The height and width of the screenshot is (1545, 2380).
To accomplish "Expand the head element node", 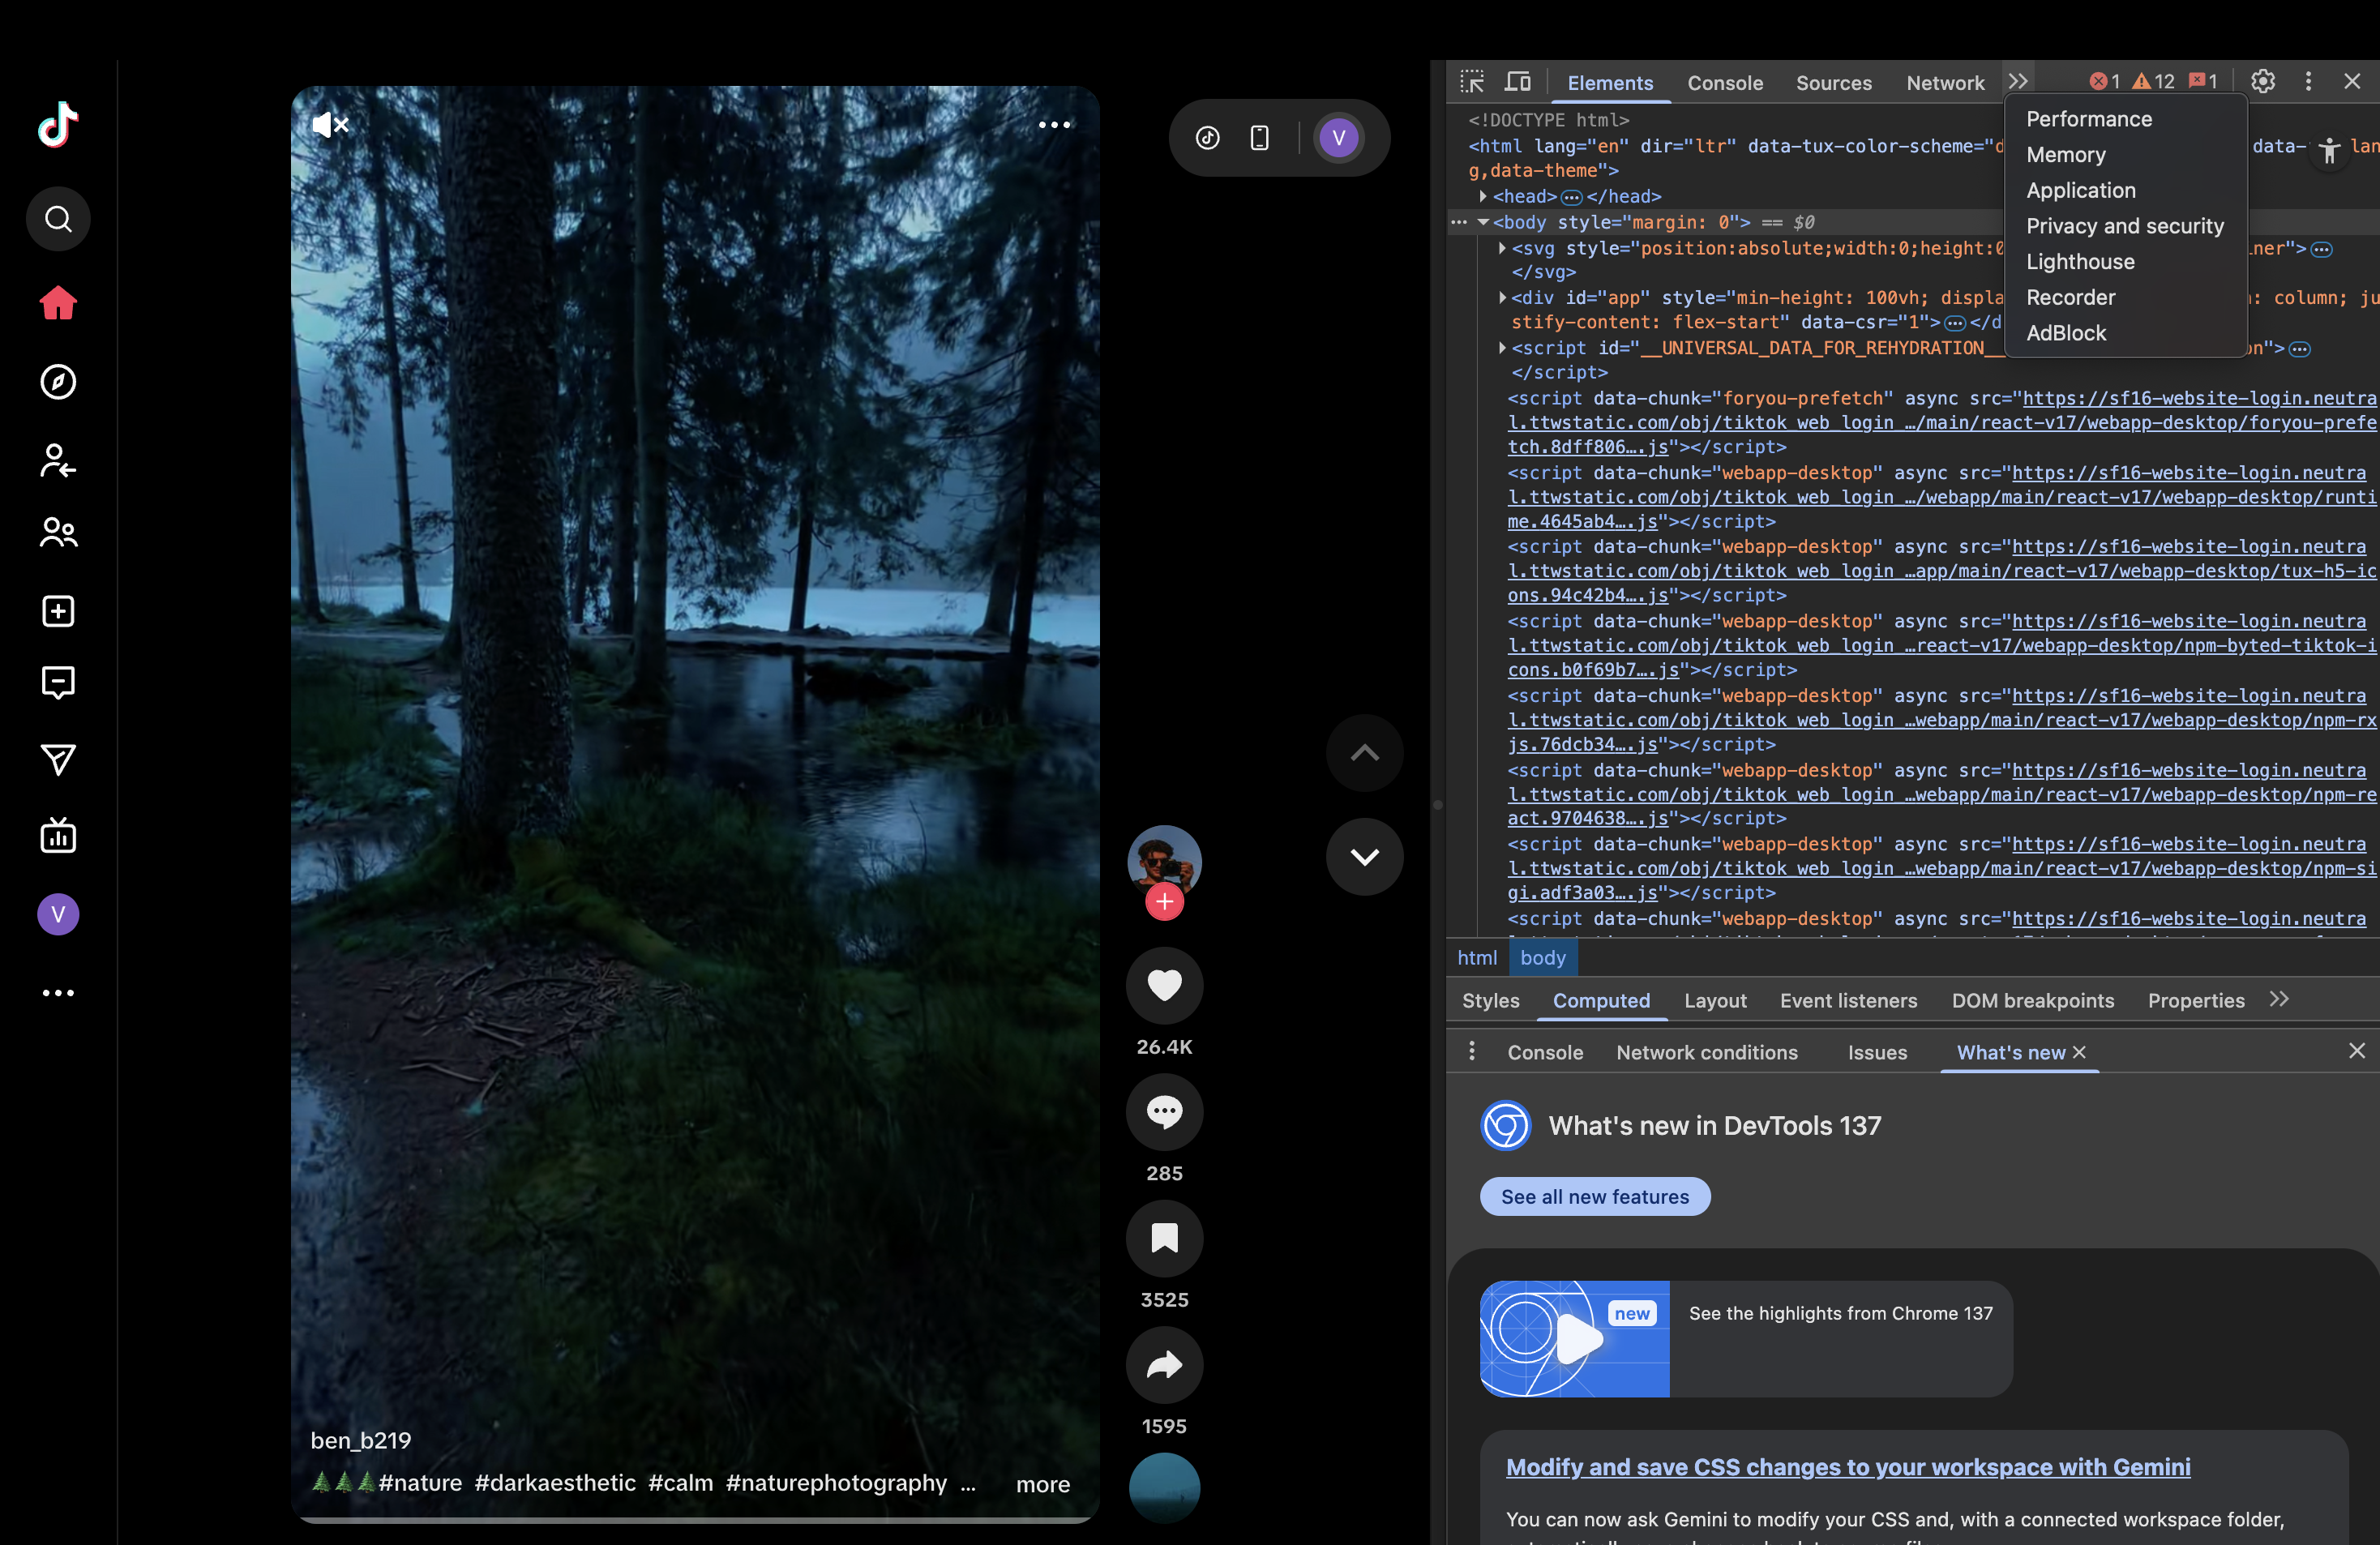I will (x=1483, y=196).
